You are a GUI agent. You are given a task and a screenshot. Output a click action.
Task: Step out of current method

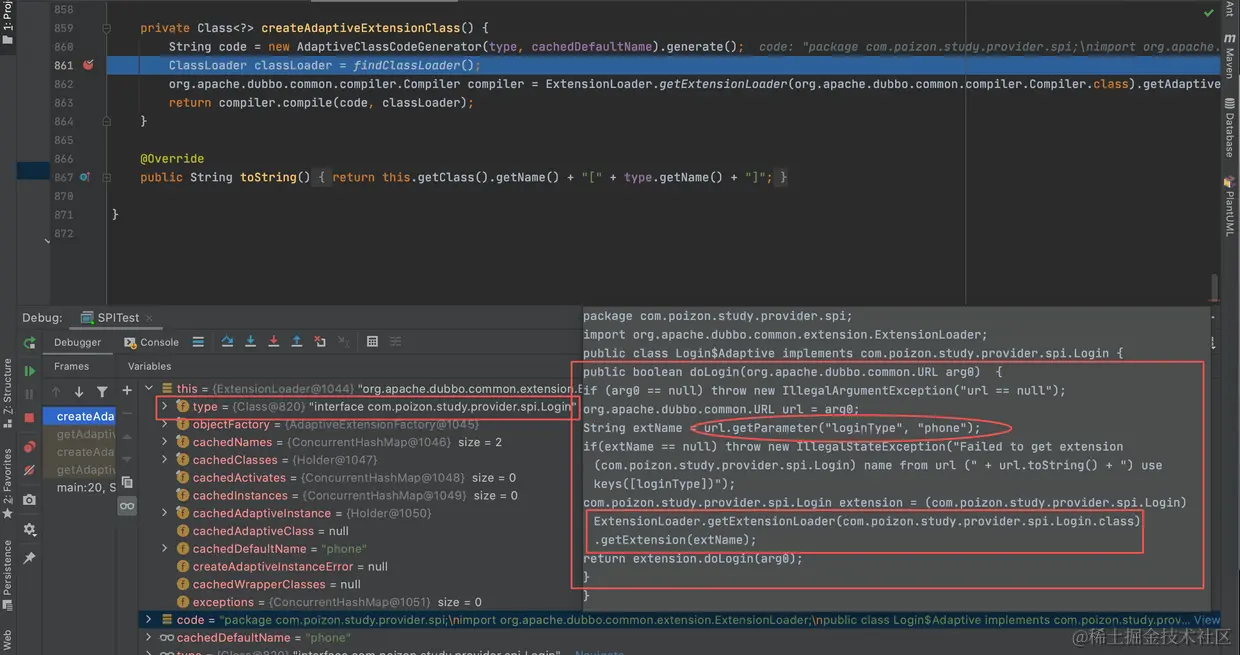pyautogui.click(x=296, y=342)
